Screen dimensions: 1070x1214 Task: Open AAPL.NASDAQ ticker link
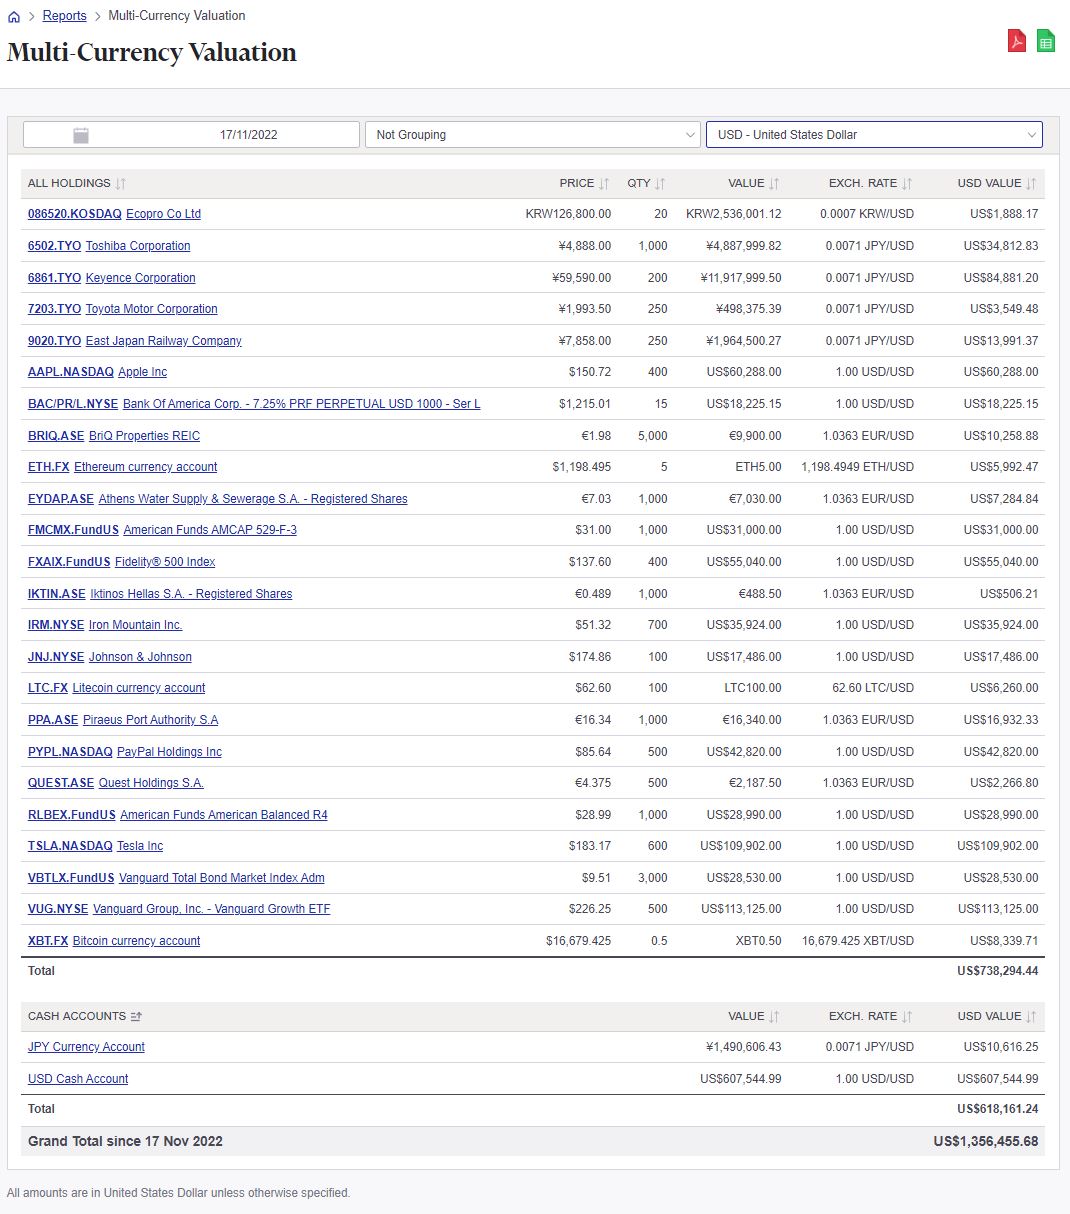point(71,372)
